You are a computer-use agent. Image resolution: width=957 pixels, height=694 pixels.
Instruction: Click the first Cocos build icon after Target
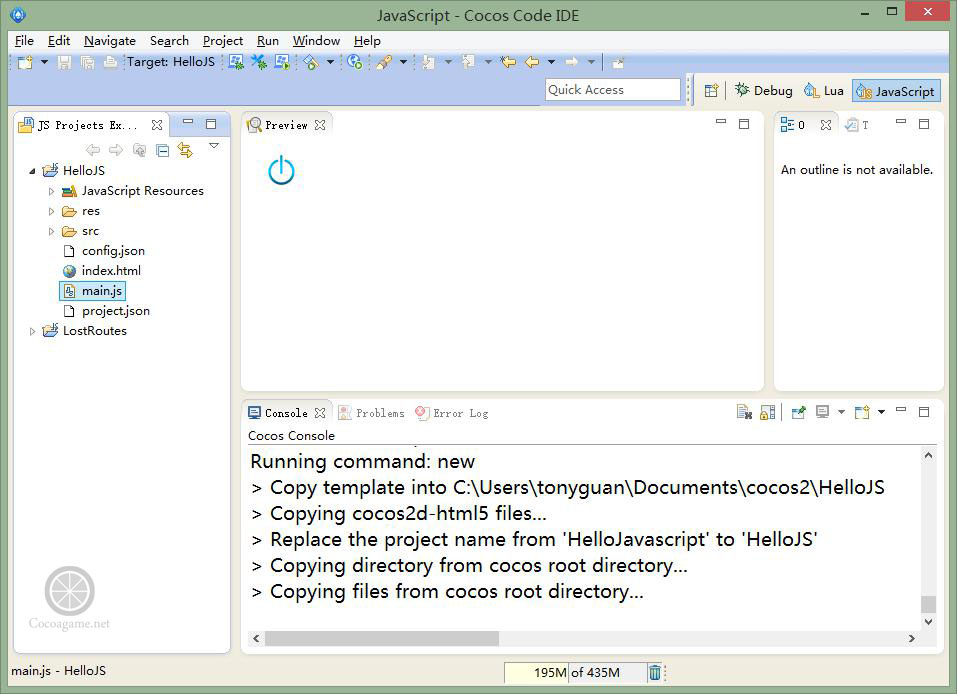[236, 62]
